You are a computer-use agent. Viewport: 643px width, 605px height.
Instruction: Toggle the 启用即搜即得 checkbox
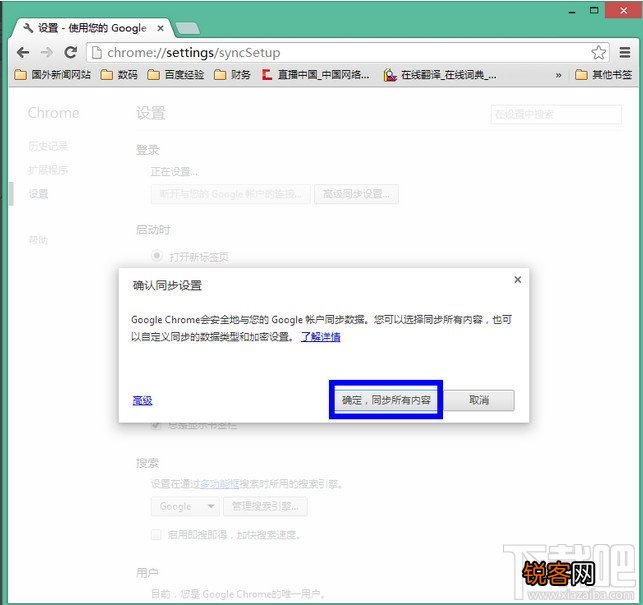156,534
